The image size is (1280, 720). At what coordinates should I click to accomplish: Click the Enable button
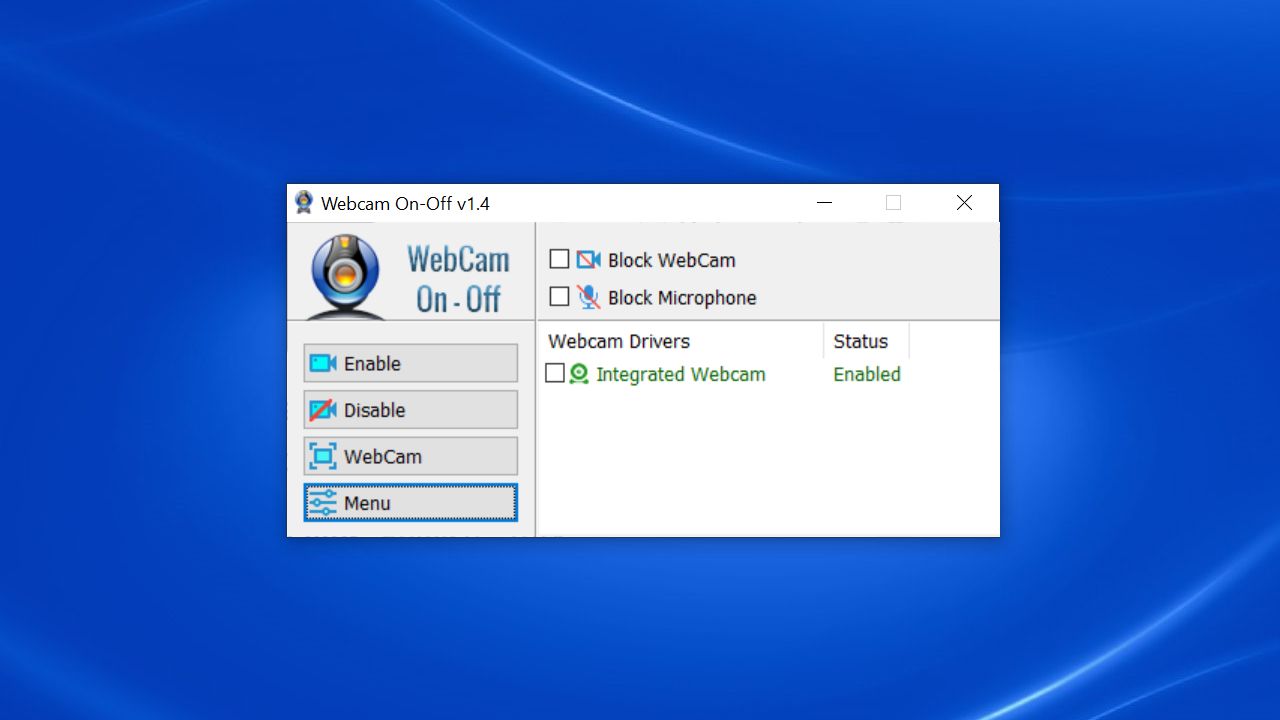[410, 363]
